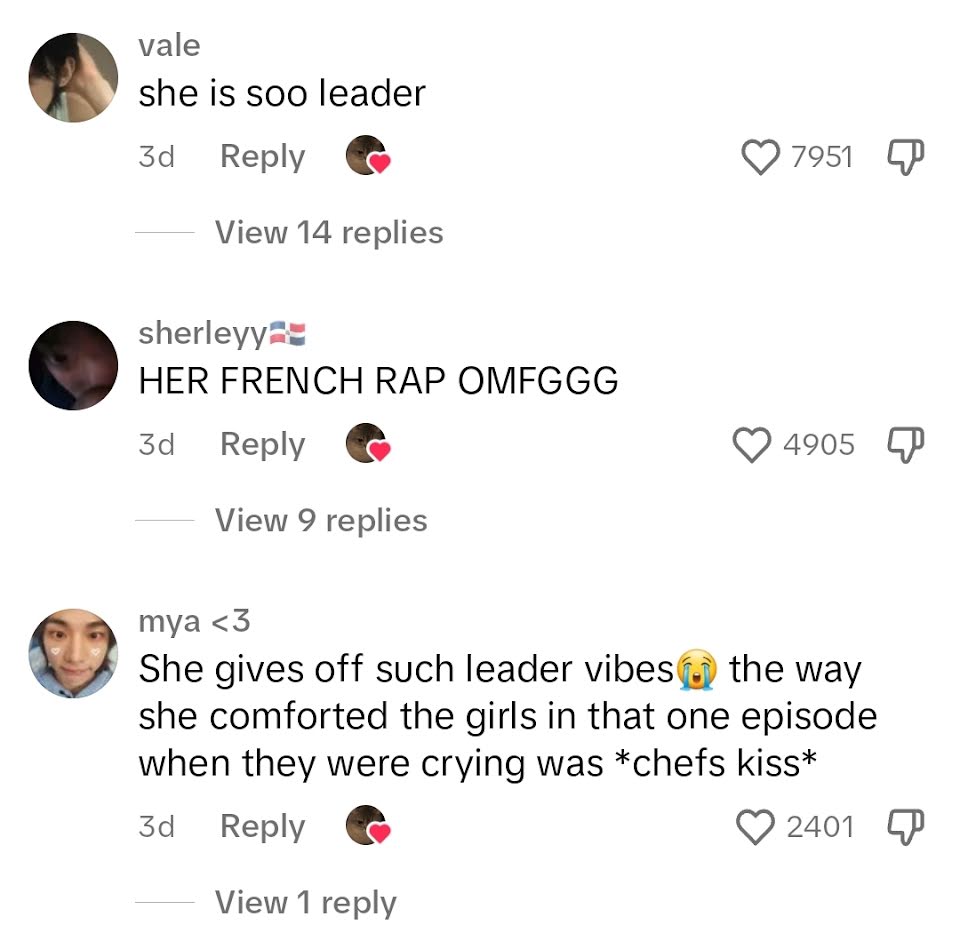The width and height of the screenshot is (960, 941).
Task: Open vale's profile picture
Action: point(73,78)
